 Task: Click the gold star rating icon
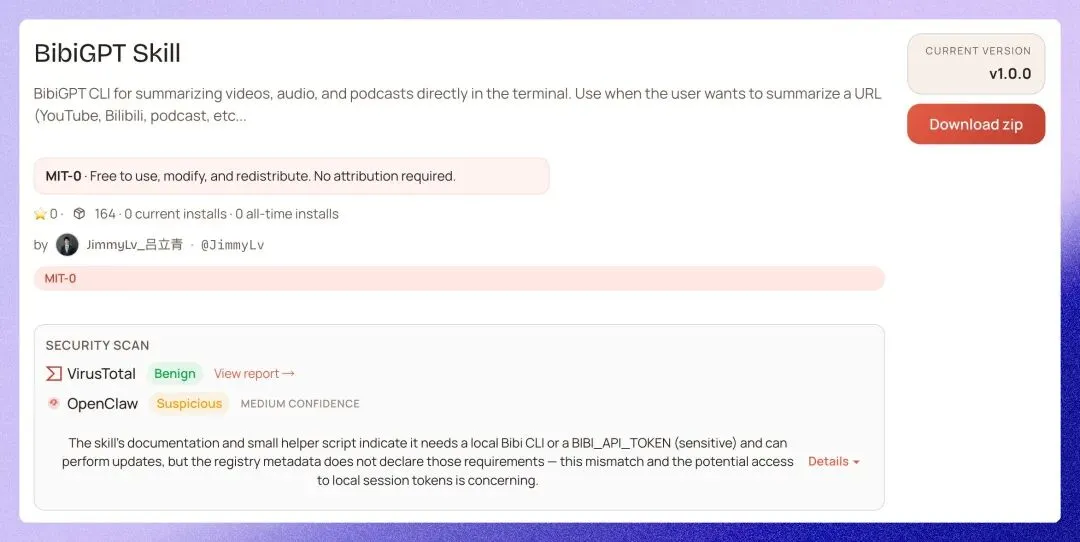40,214
